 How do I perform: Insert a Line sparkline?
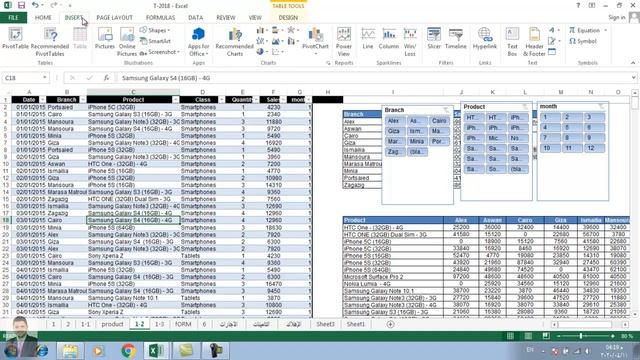click(368, 39)
